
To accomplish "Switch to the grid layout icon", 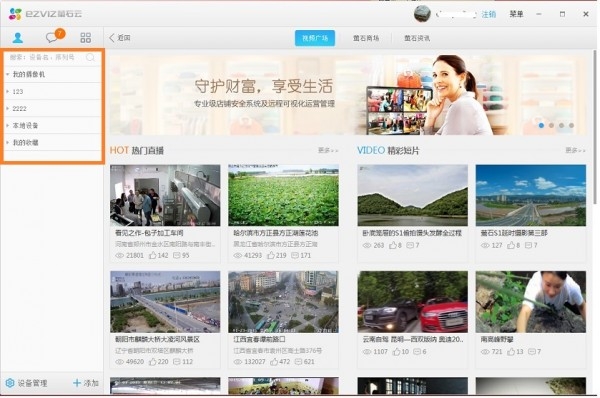I will (x=86, y=38).
